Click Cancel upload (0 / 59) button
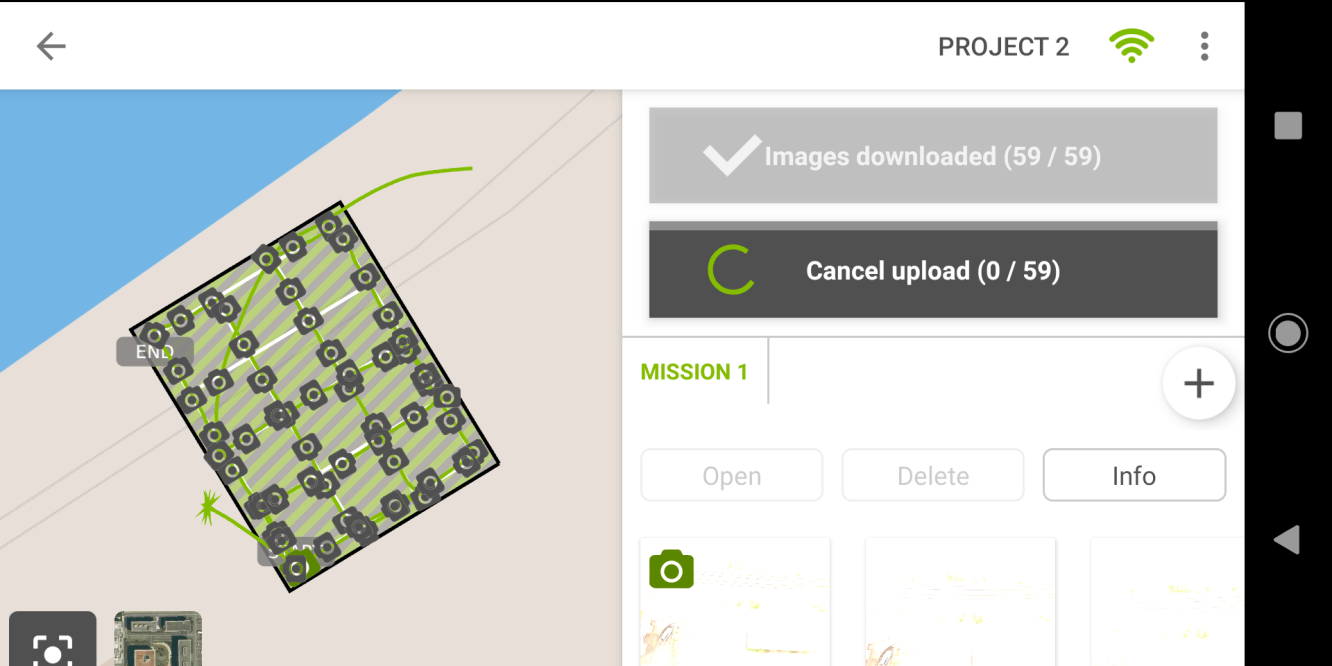This screenshot has height=666, width=1332. click(x=933, y=271)
